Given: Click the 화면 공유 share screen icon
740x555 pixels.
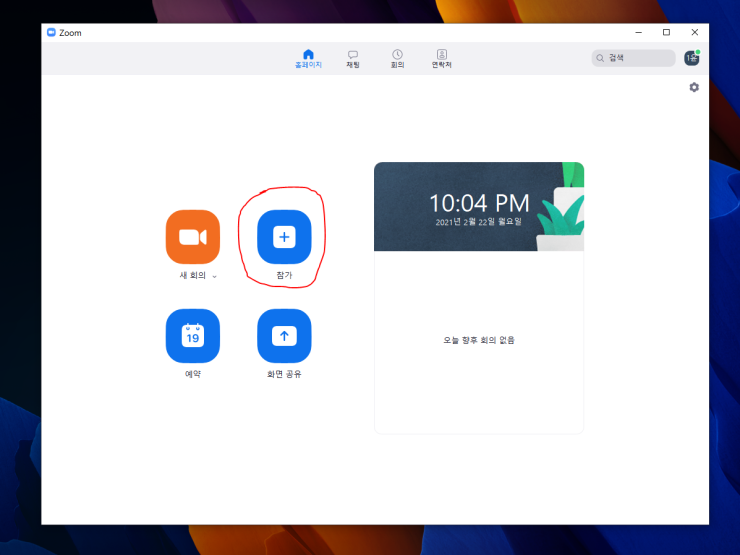Looking at the screenshot, I should click(x=284, y=336).
